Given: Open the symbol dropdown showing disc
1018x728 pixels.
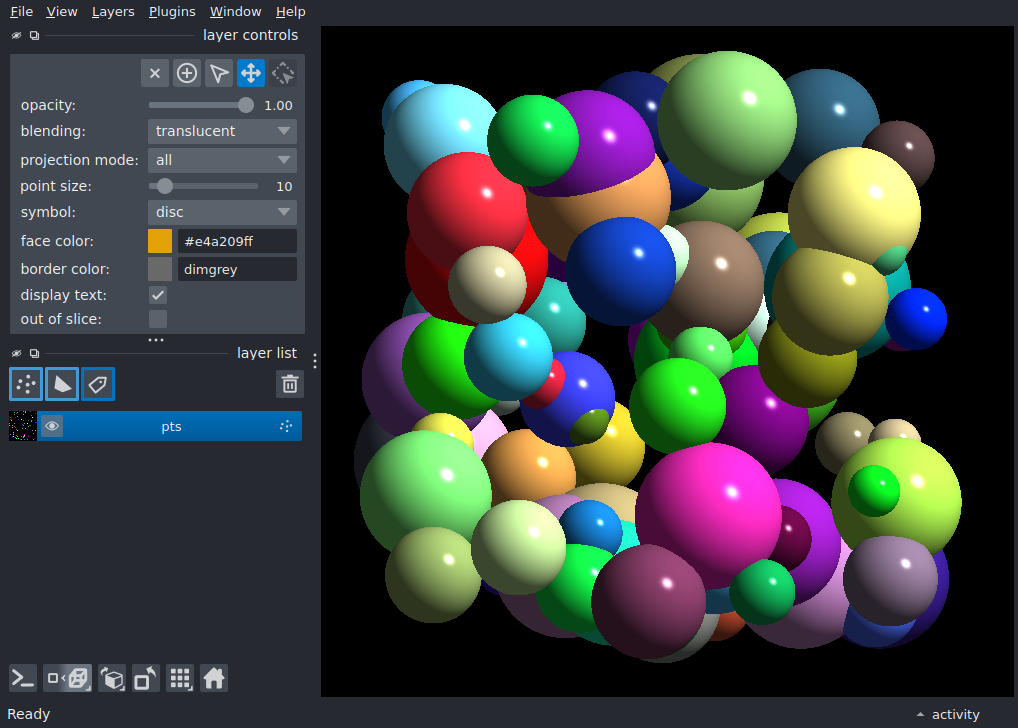Looking at the screenshot, I should click(x=222, y=212).
